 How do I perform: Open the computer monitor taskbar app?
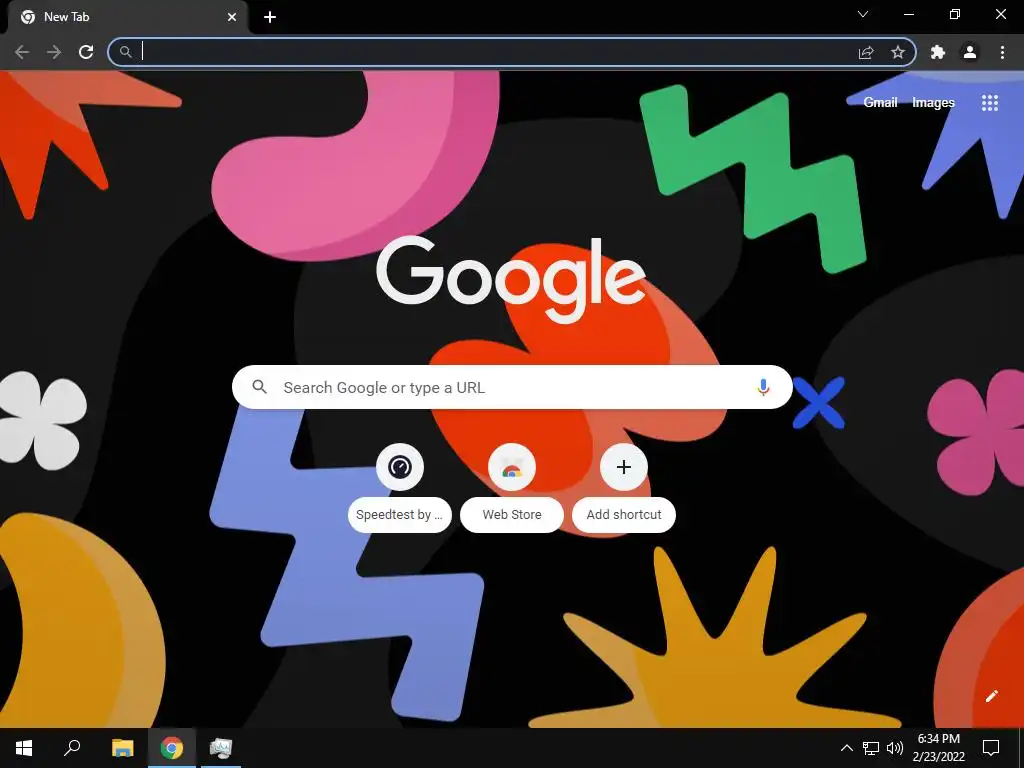[221, 748]
